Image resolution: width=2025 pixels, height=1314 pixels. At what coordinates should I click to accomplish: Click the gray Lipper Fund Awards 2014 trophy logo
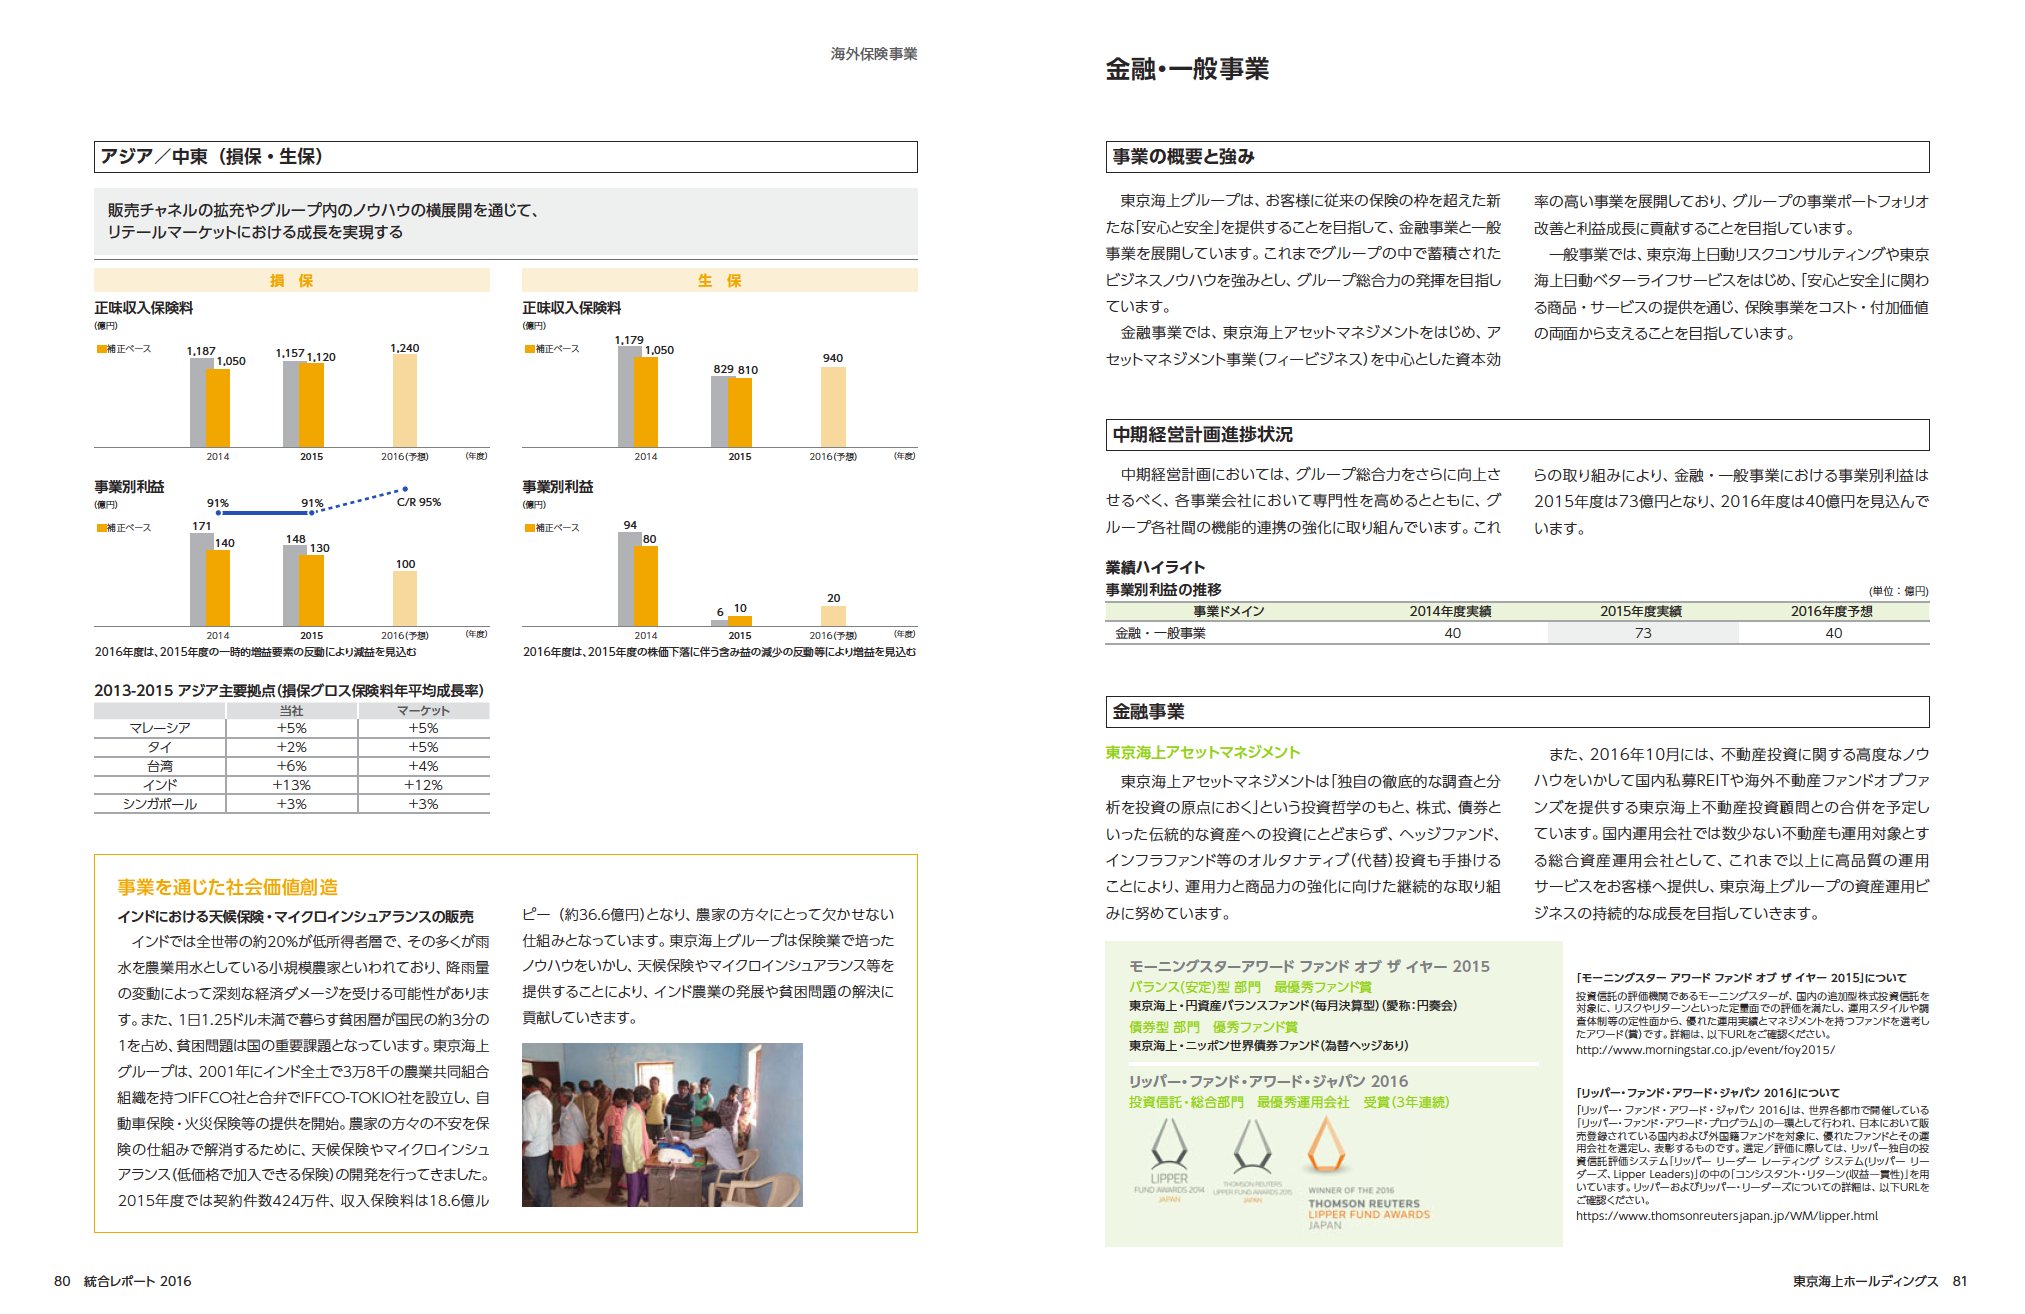[x=1169, y=1160]
